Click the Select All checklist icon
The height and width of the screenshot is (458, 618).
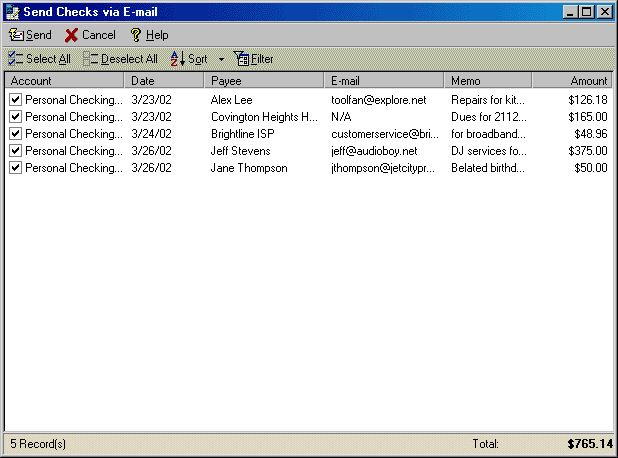[x=16, y=59]
